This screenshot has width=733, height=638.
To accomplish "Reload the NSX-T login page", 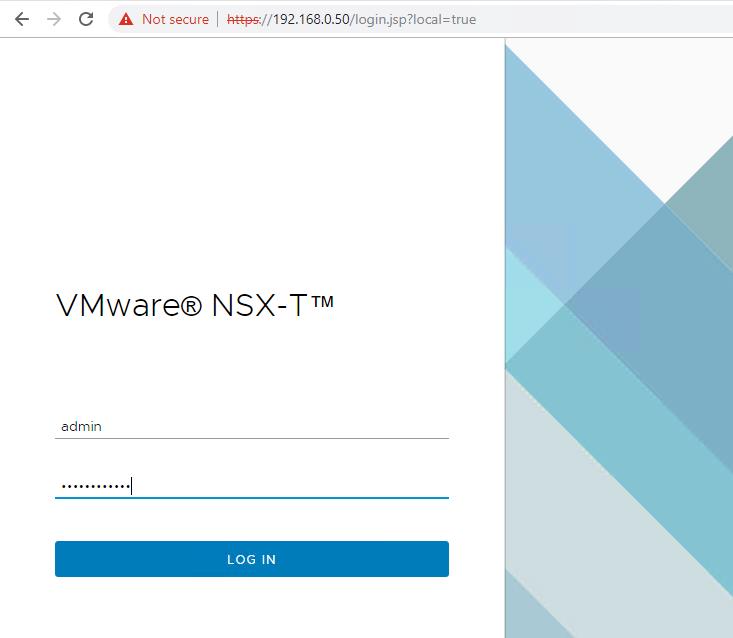I will click(x=86, y=19).
